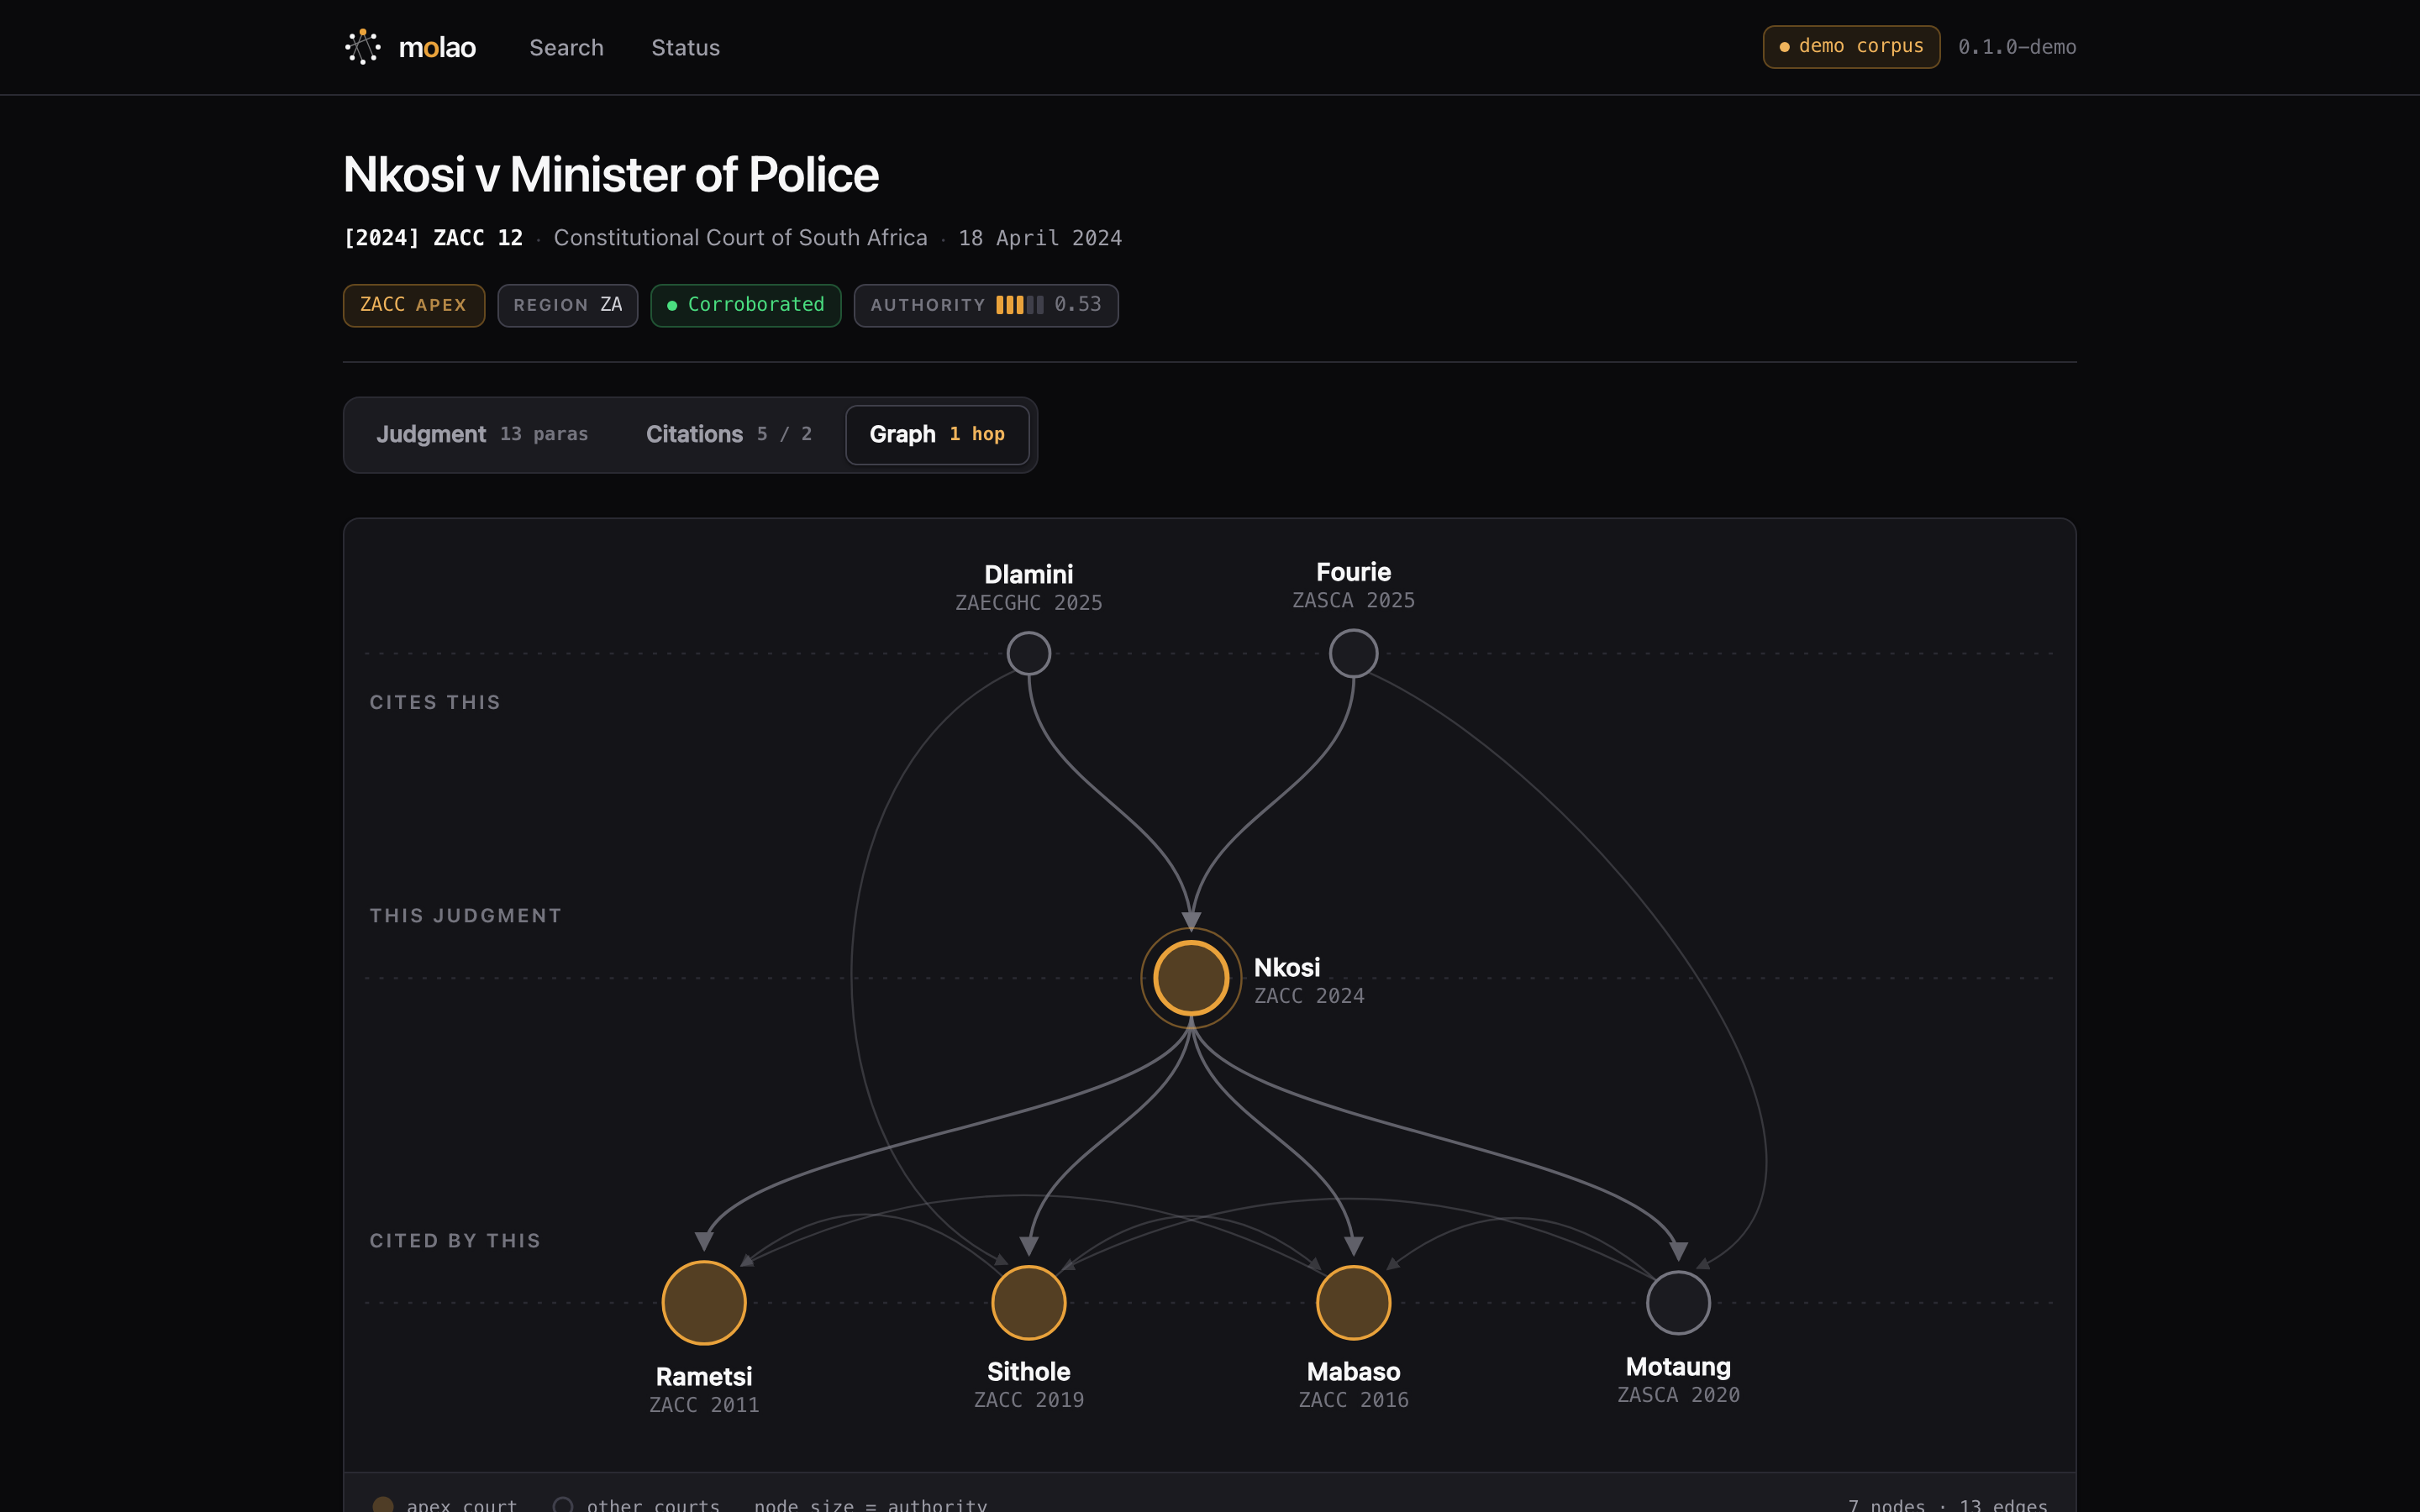Click the Fourie node label
2420x1512 pixels.
coord(1353,586)
